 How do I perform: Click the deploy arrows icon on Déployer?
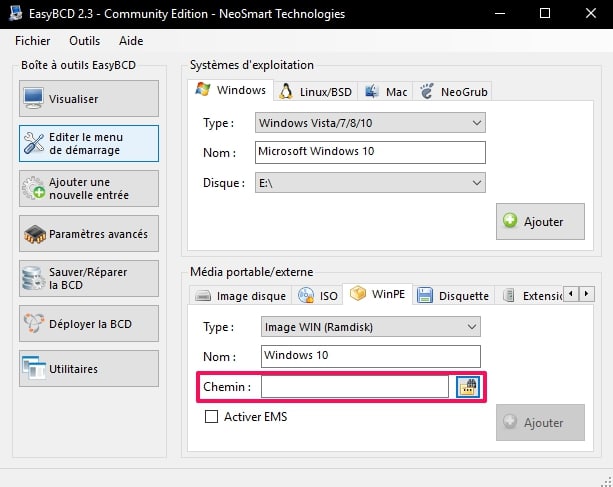click(x=33, y=323)
